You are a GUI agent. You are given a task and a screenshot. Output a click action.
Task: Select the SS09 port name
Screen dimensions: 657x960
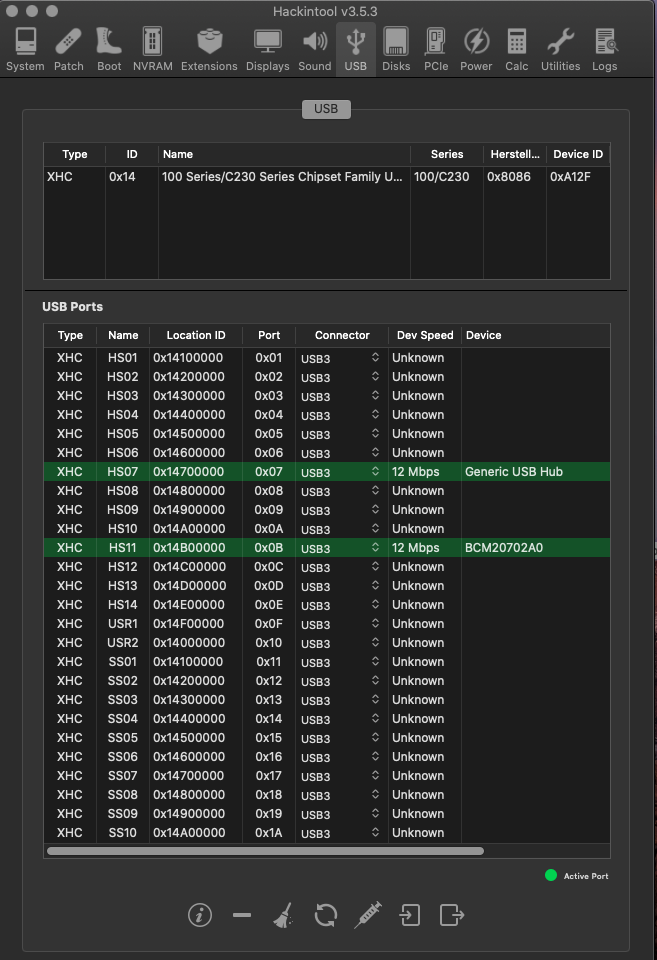[x=122, y=813]
